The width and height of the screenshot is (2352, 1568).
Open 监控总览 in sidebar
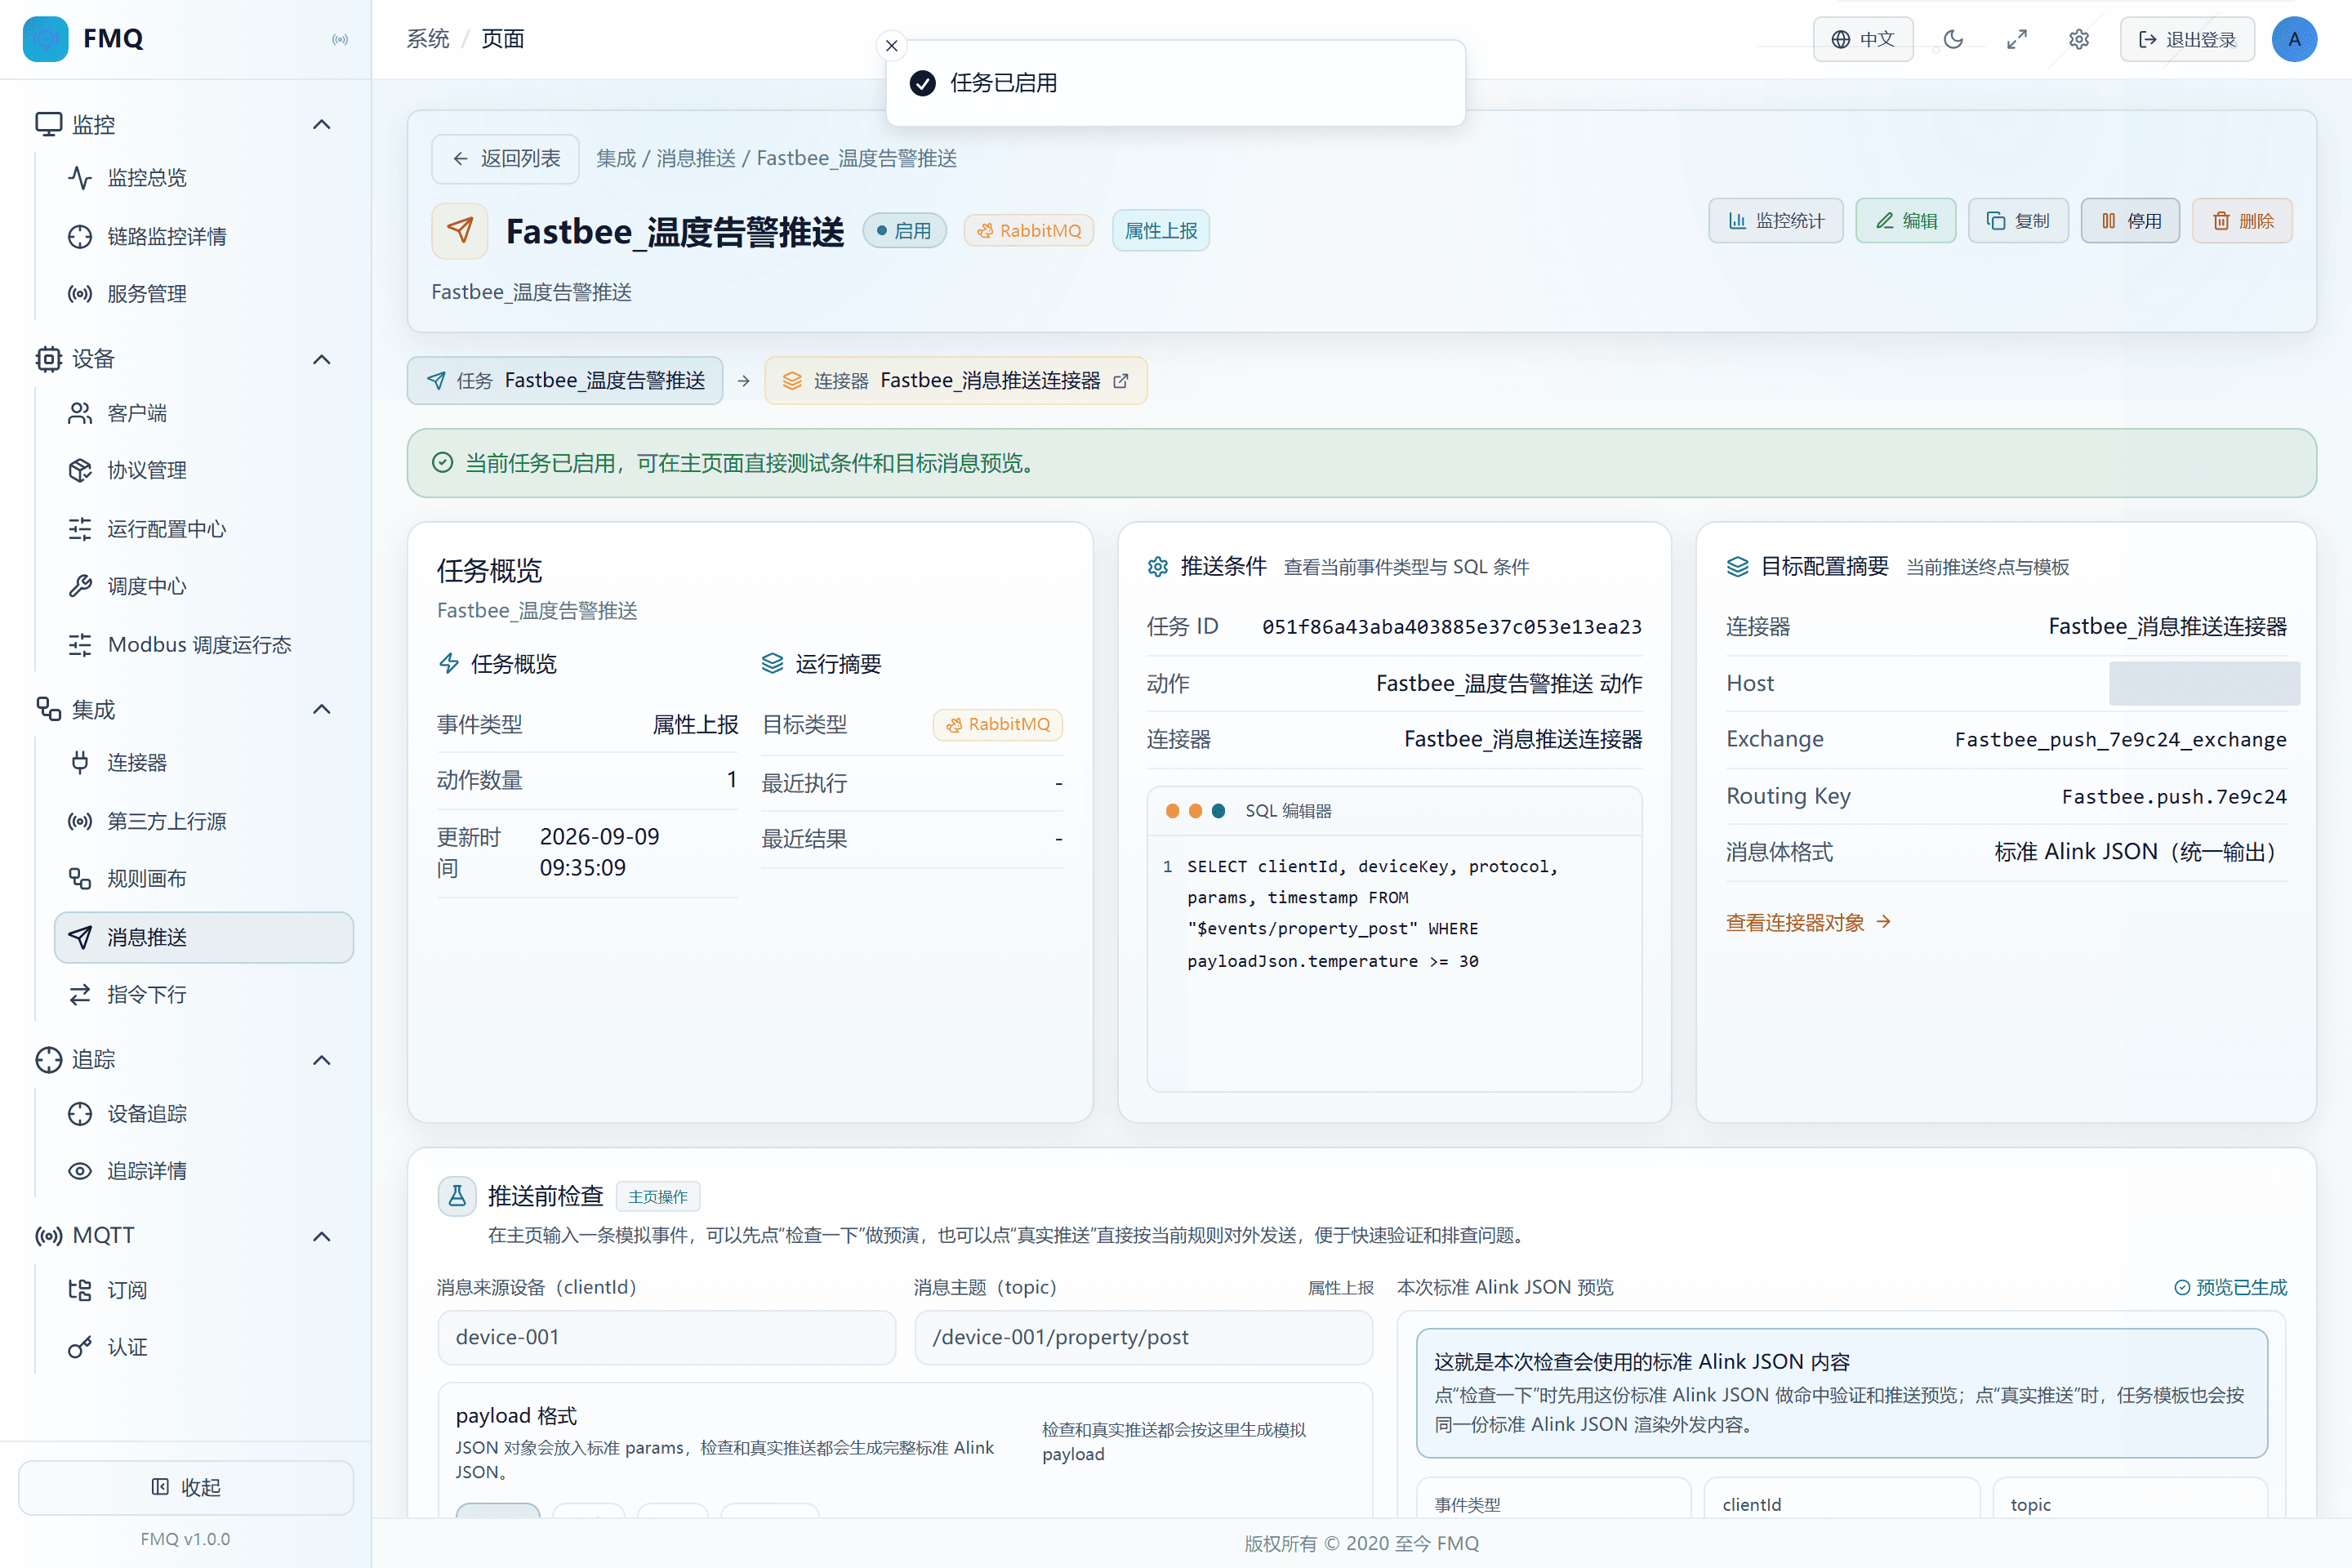[x=203, y=177]
